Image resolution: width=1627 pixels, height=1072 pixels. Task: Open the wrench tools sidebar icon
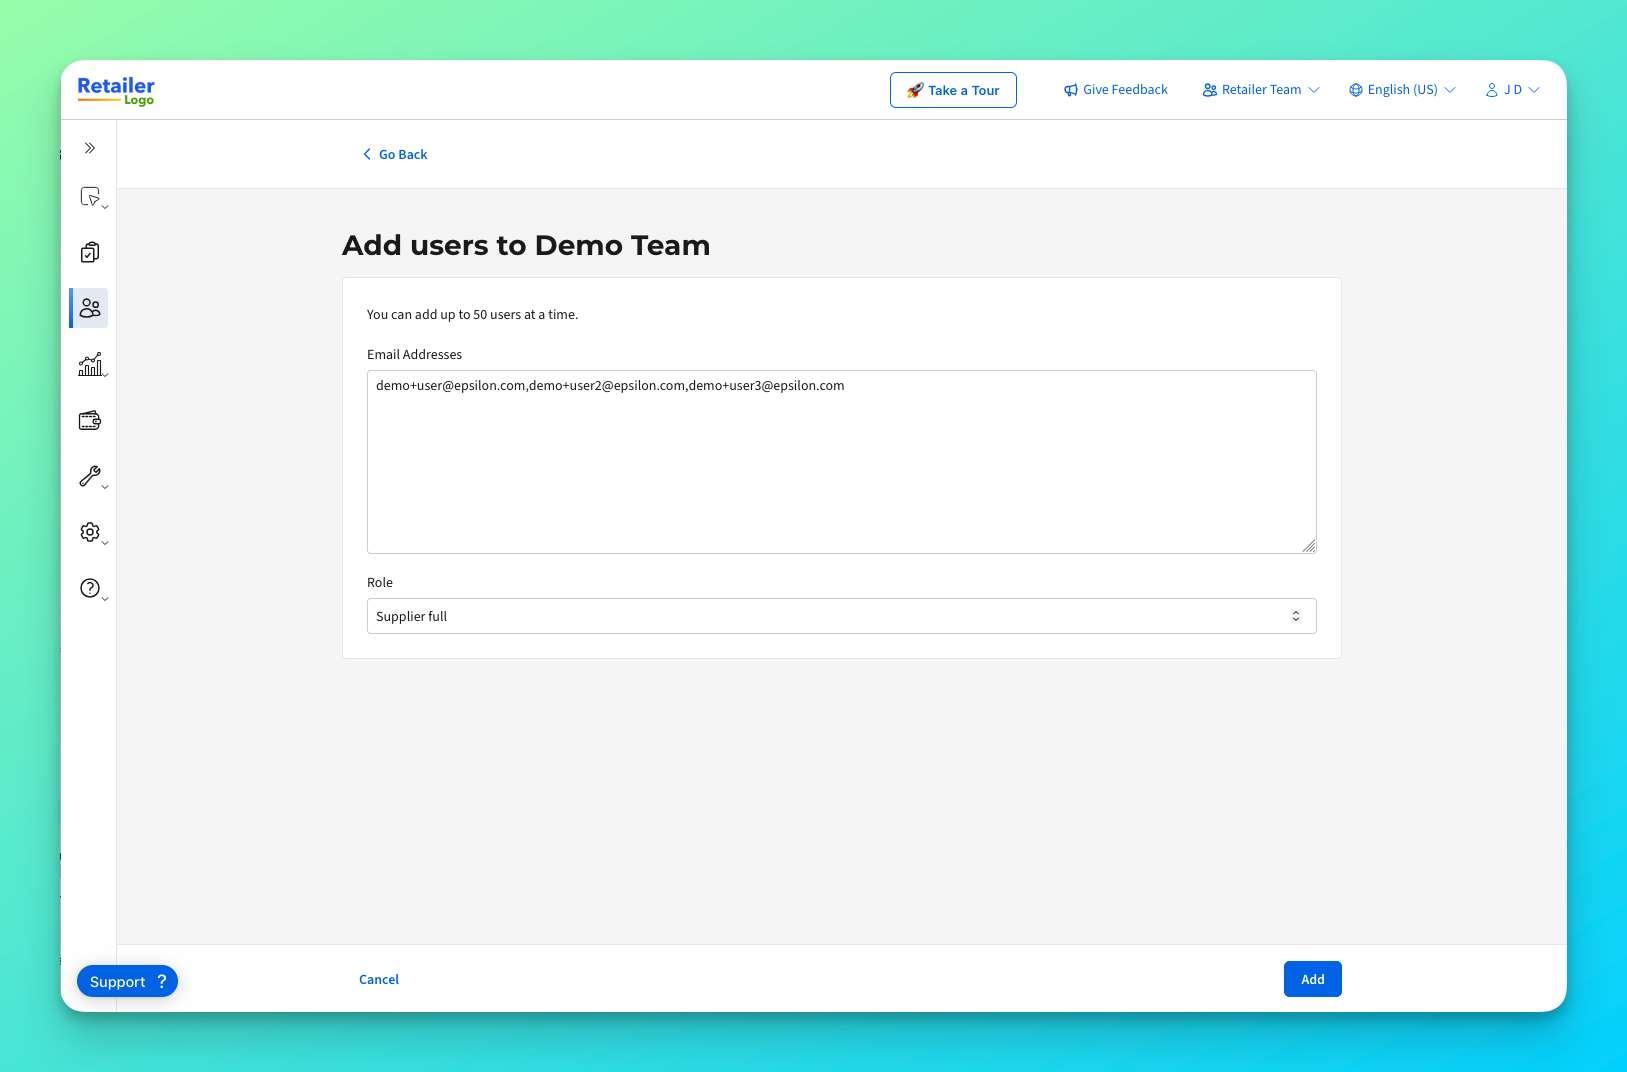pyautogui.click(x=92, y=477)
